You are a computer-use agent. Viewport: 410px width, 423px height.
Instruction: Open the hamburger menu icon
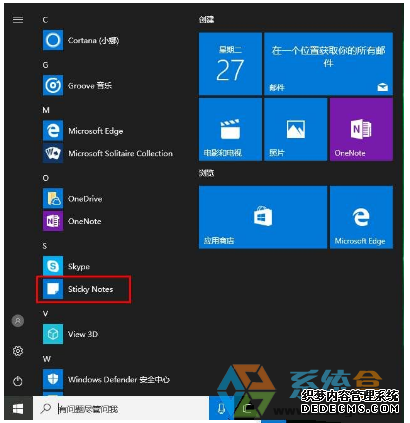[x=18, y=20]
